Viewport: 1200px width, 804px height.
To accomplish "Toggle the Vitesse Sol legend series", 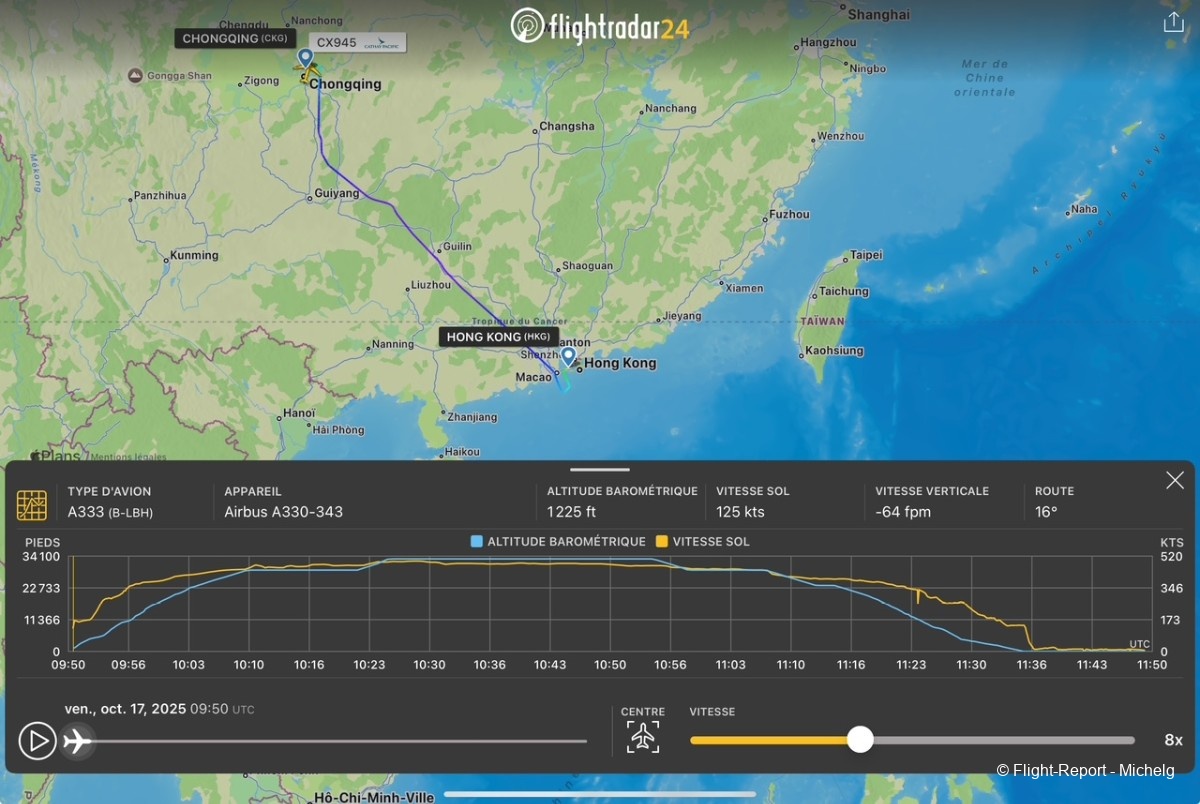I will pyautogui.click(x=702, y=542).
